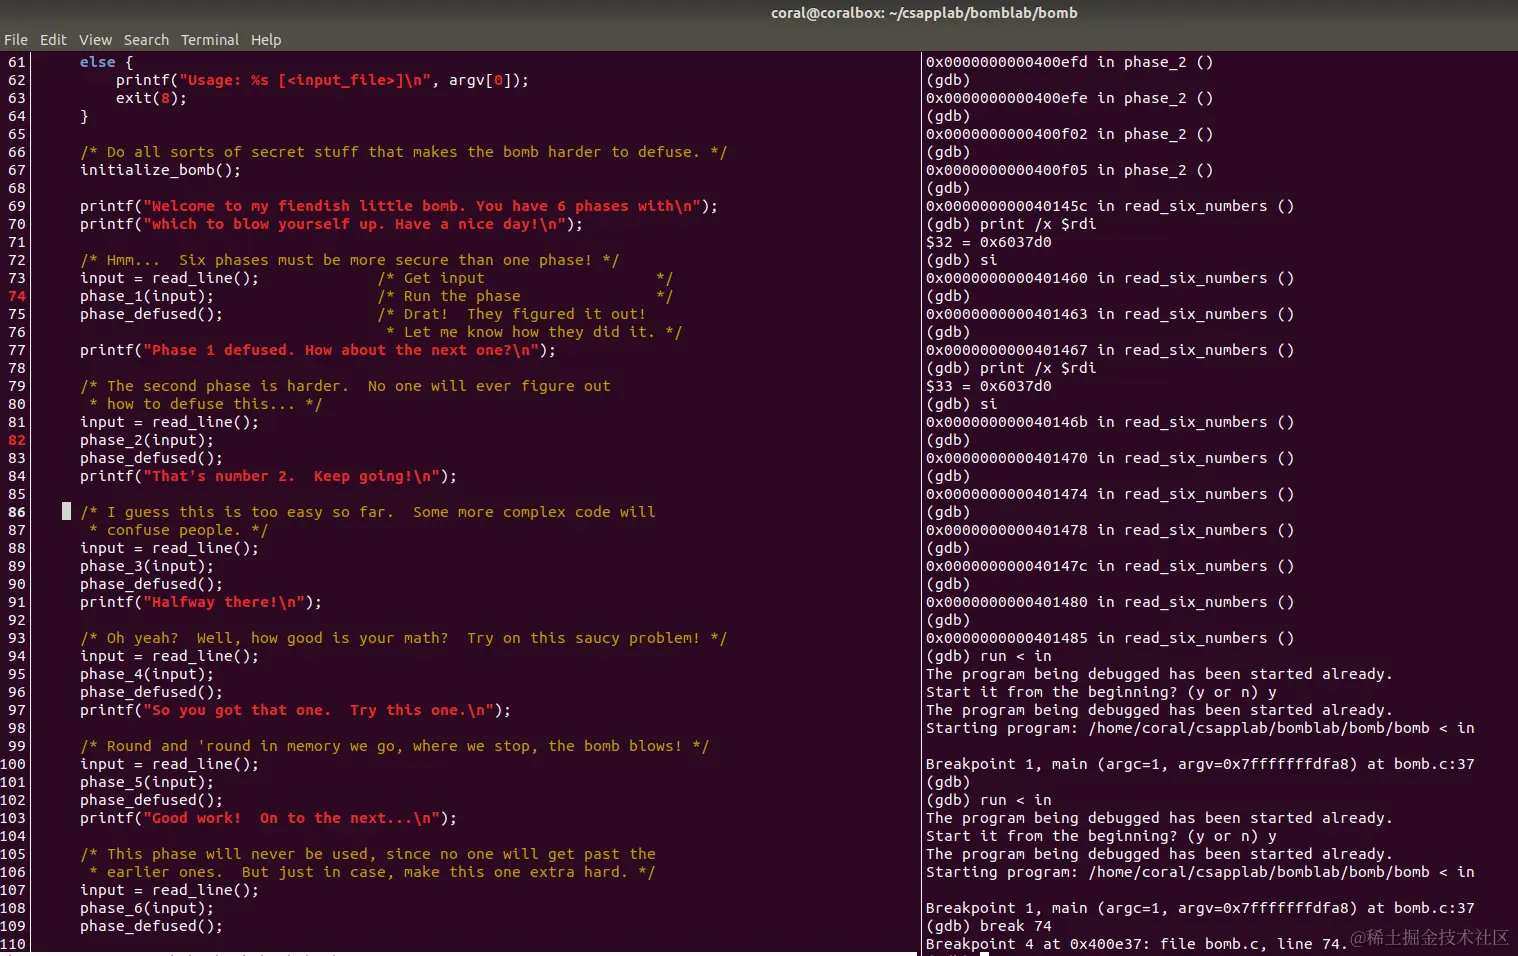Click the cursor block on line 86

pos(66,511)
